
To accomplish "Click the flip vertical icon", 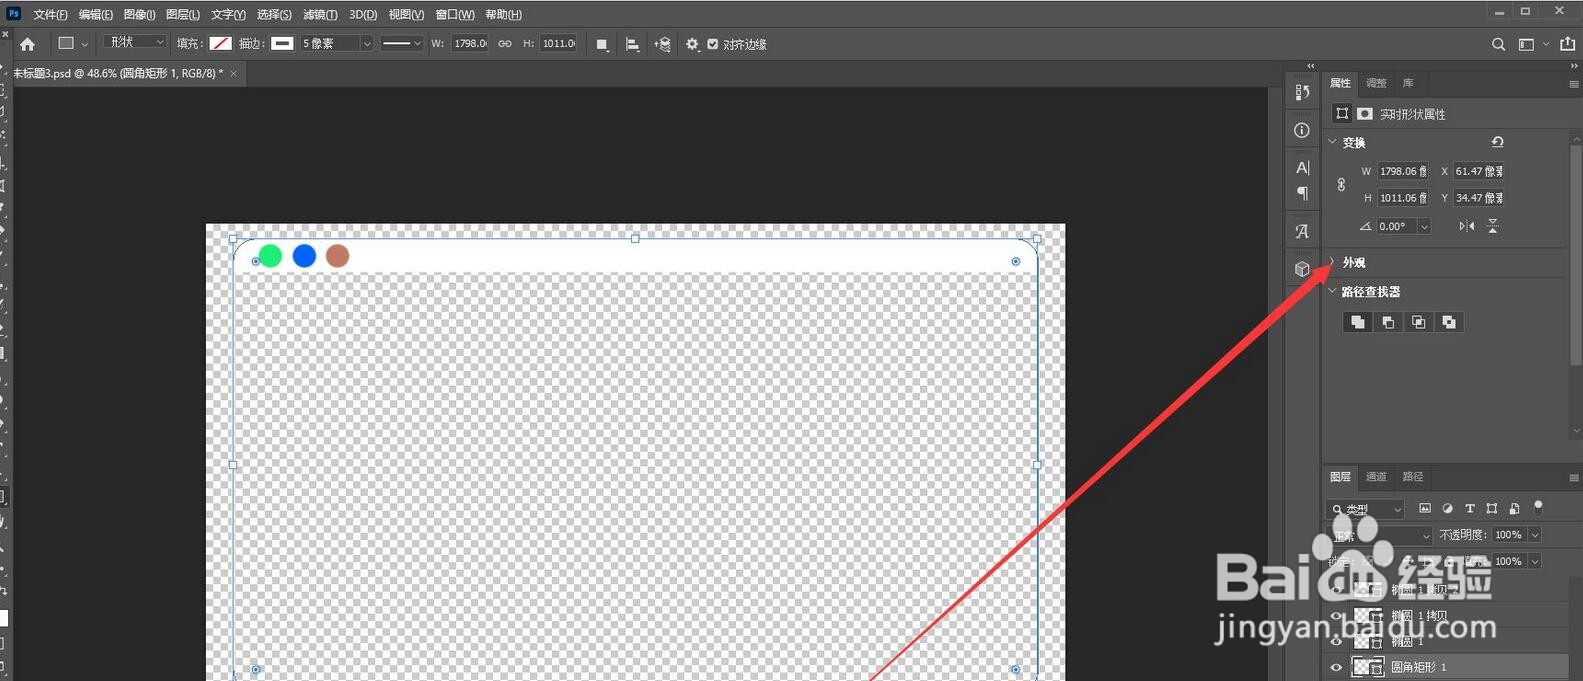I will (1492, 226).
